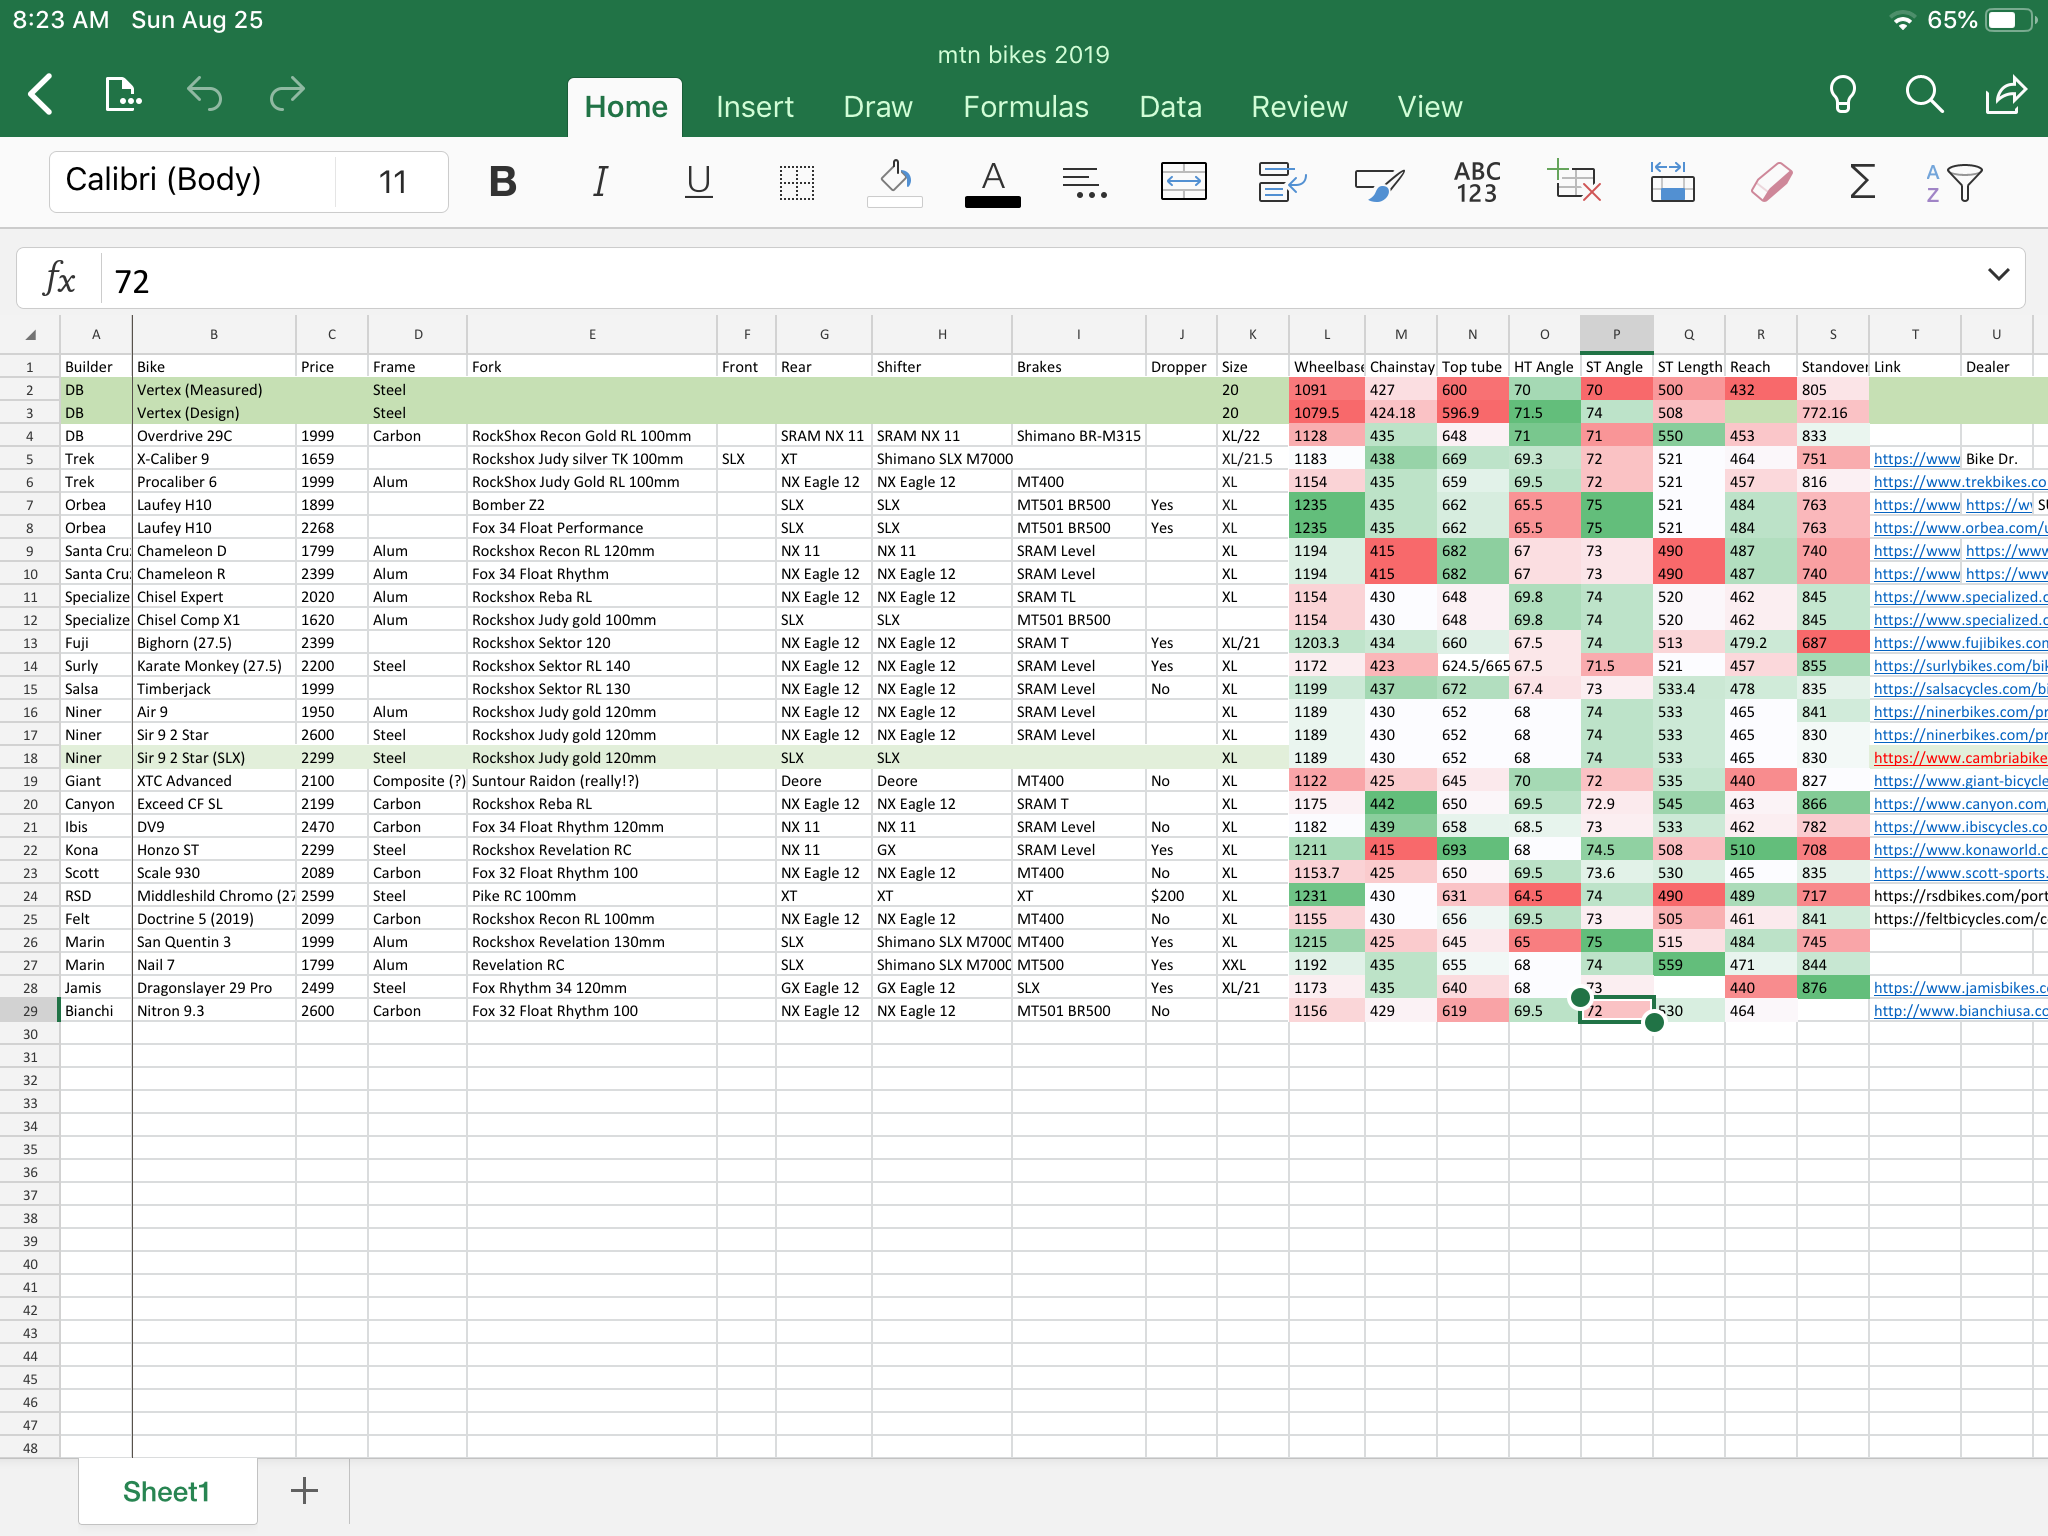
Task: Open sort and filter options
Action: (1953, 182)
